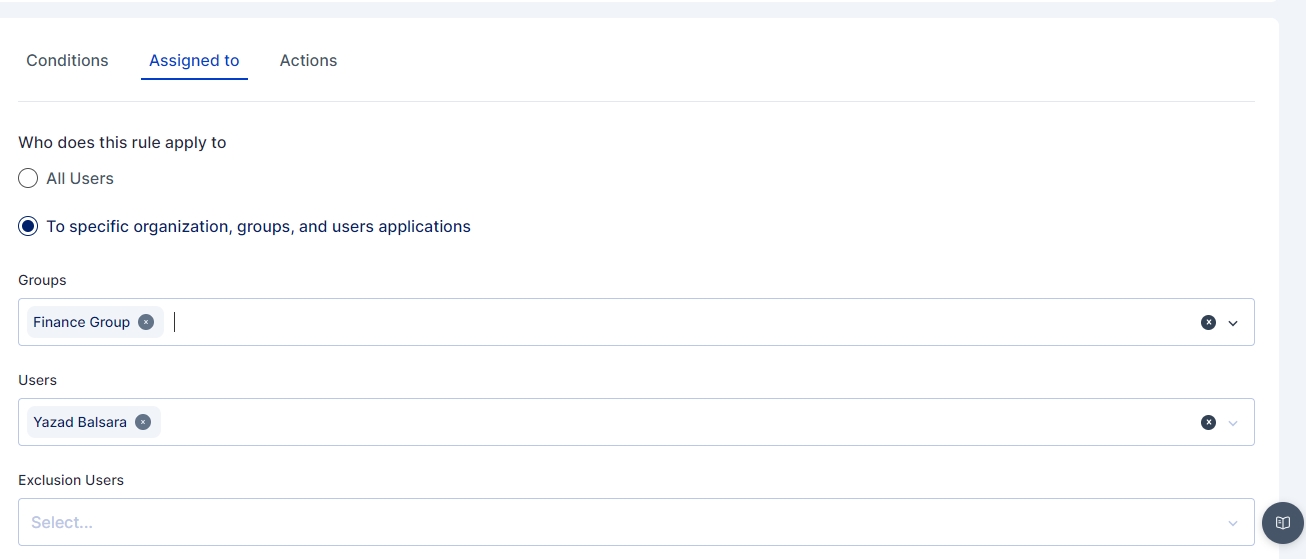Image resolution: width=1306 pixels, height=559 pixels.
Task: Click empty area in Users field
Action: (600, 422)
